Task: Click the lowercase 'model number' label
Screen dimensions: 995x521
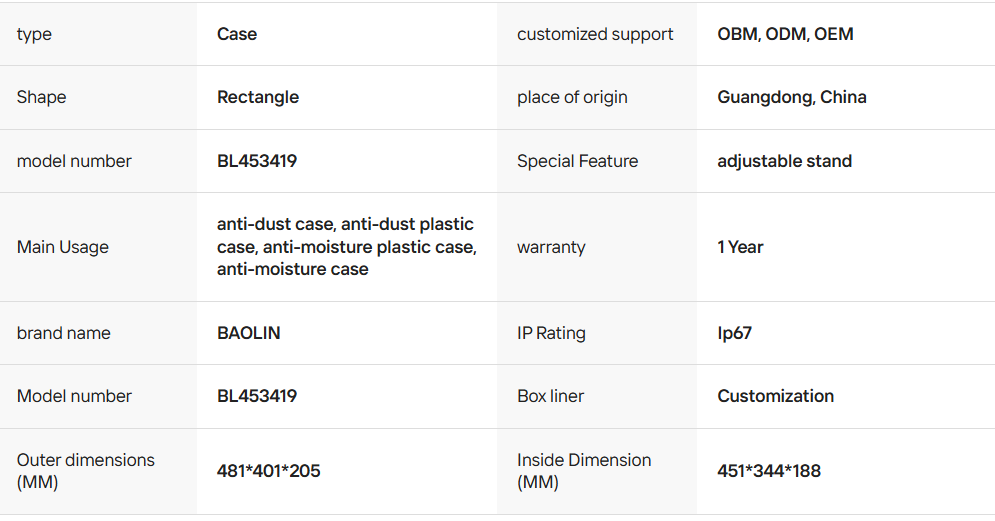Action: (x=74, y=161)
